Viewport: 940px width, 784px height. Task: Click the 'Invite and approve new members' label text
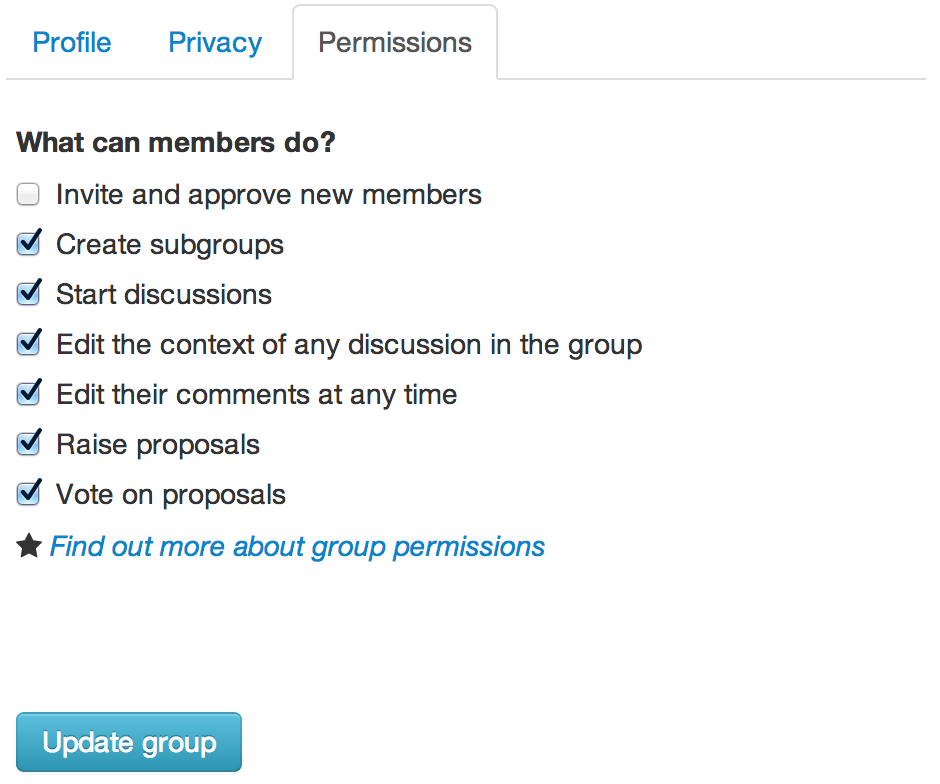pyautogui.click(x=269, y=195)
